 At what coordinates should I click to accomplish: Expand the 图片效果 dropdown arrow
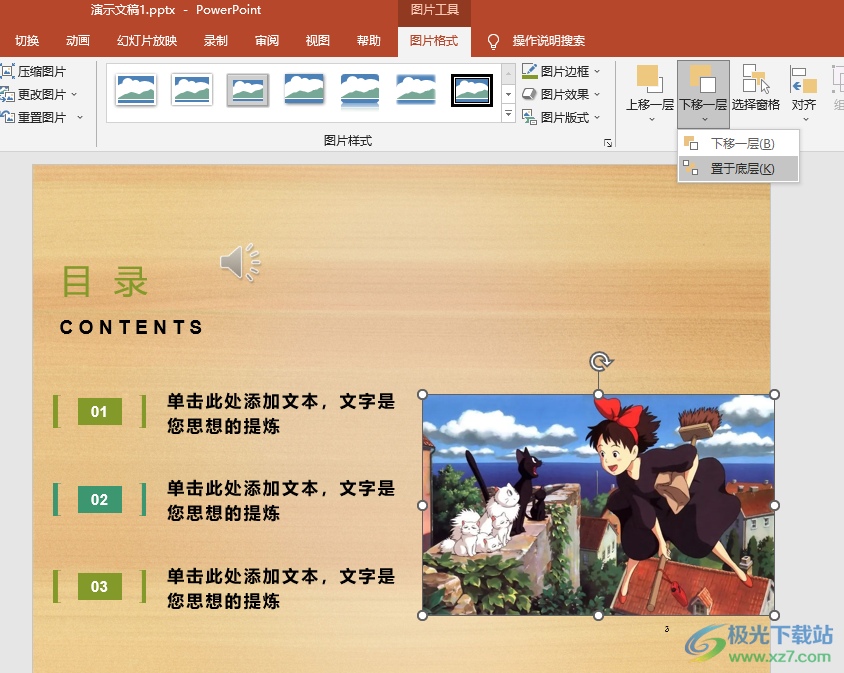[597, 94]
